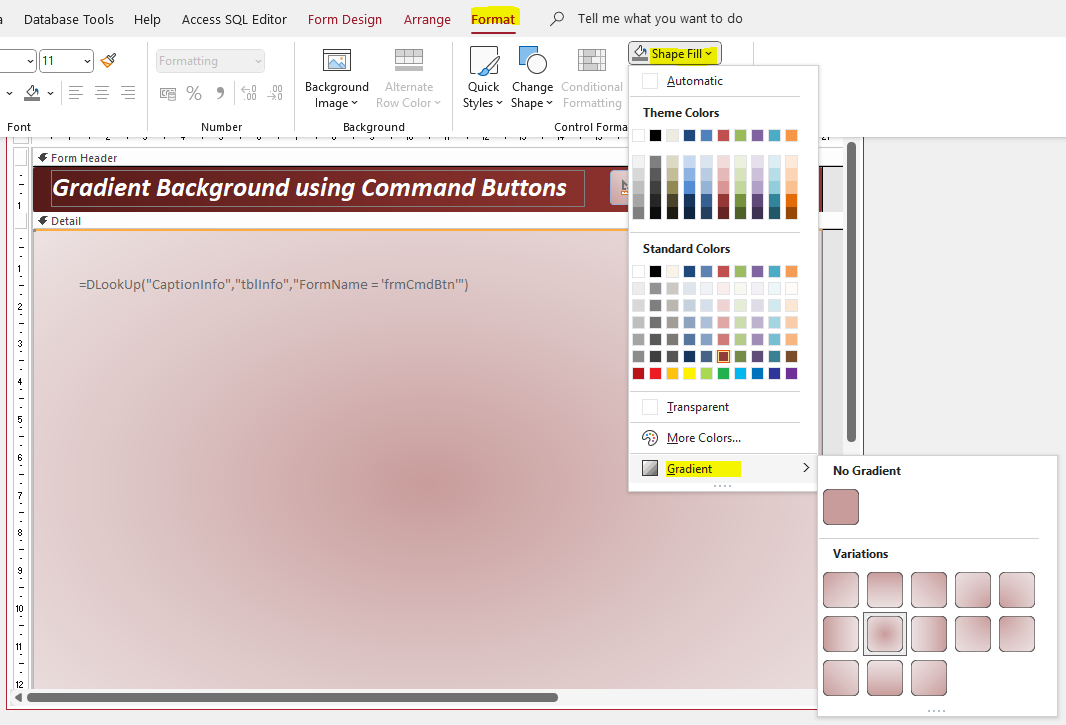Switch to the Form Design tab

(345, 20)
